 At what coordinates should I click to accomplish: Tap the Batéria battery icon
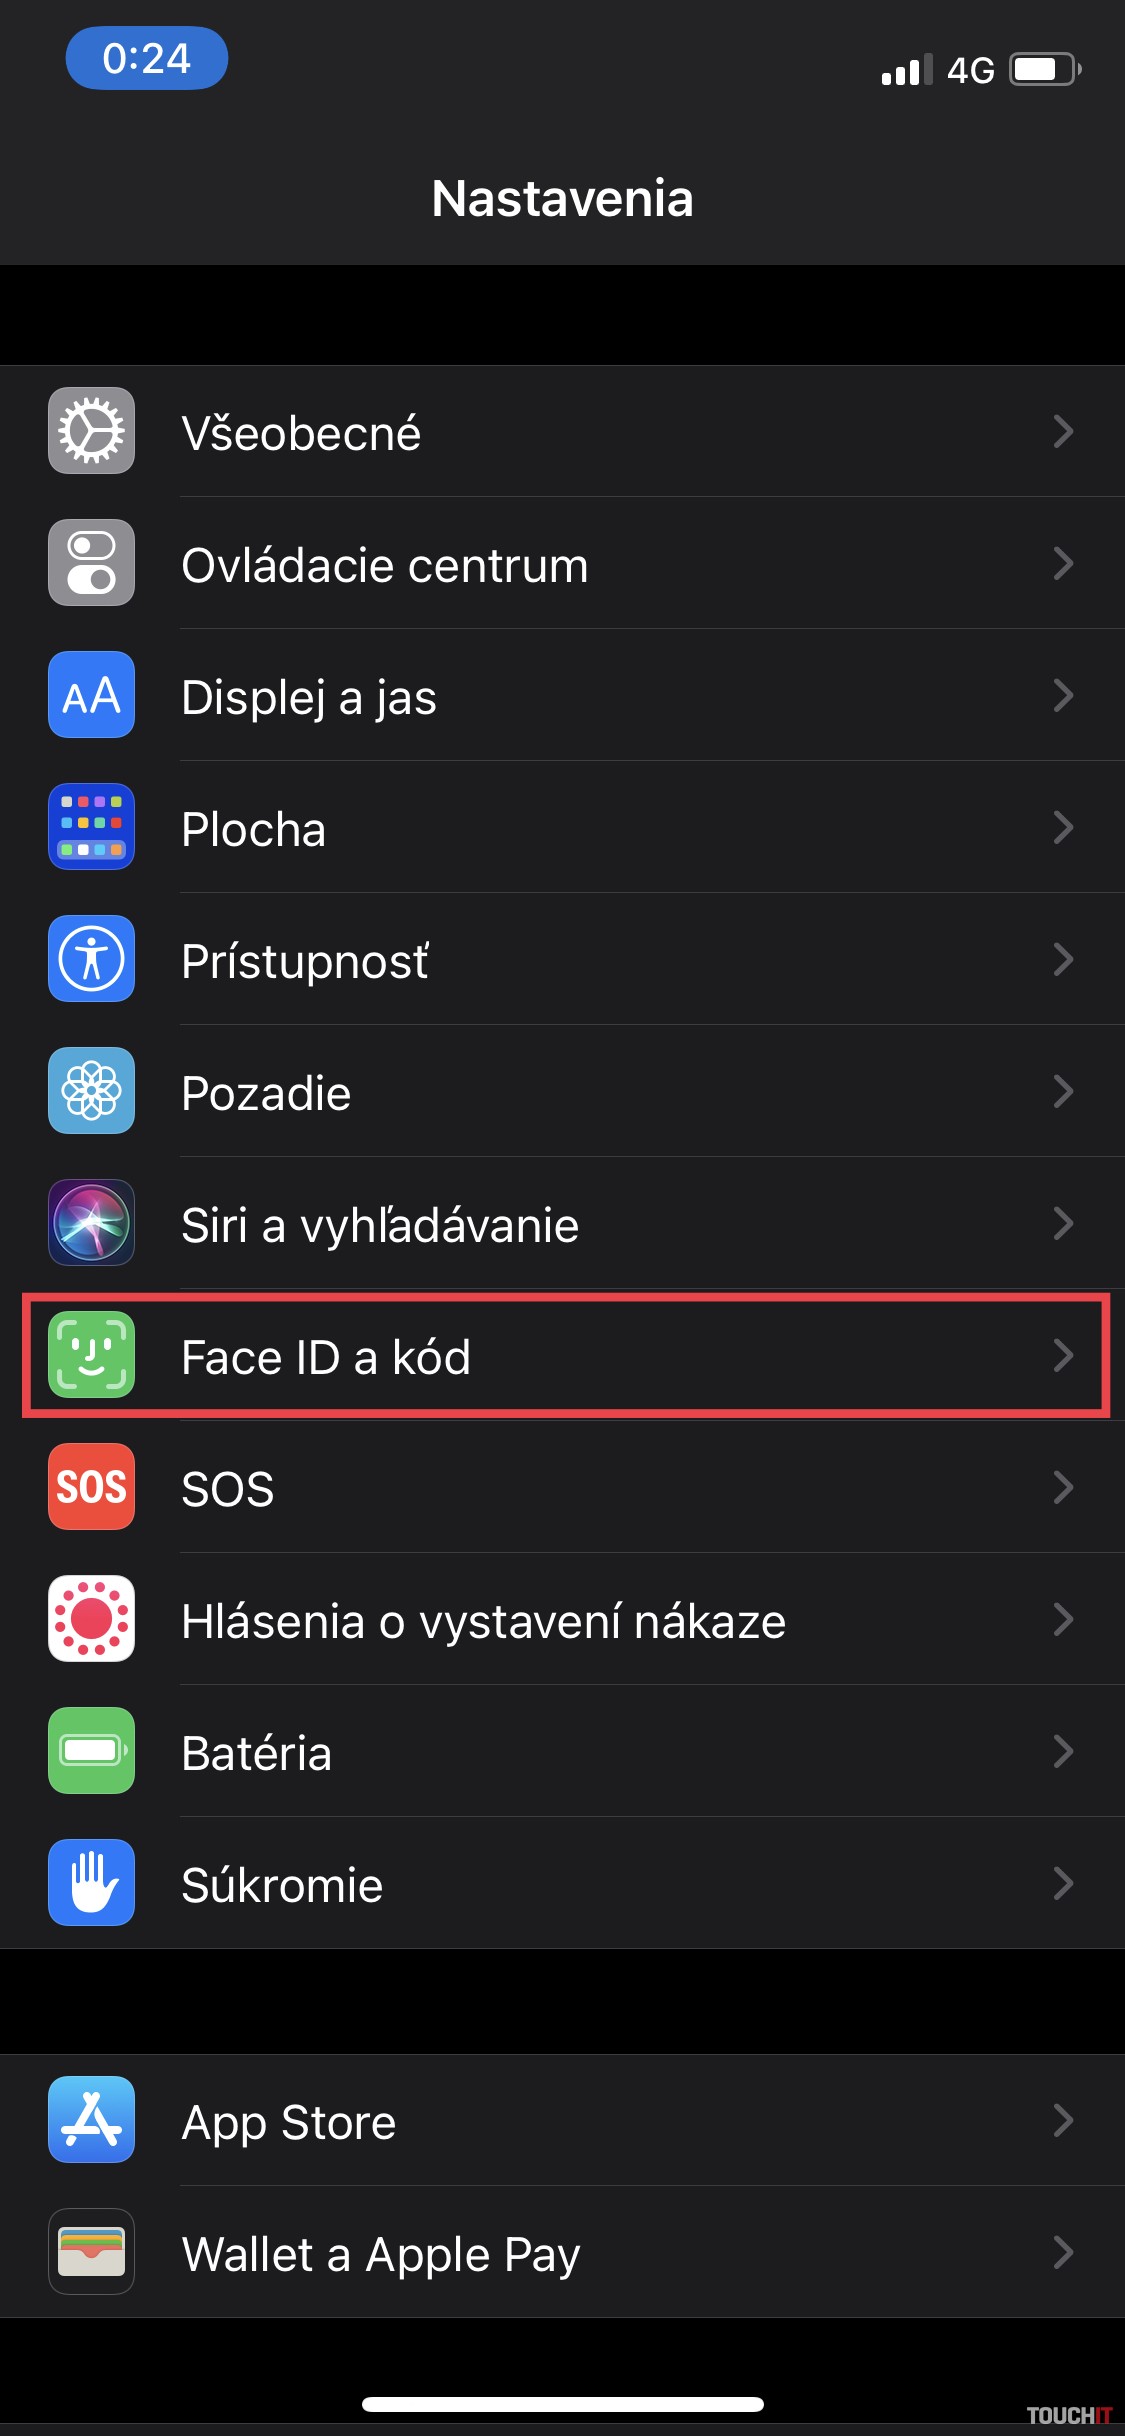[x=91, y=1751]
